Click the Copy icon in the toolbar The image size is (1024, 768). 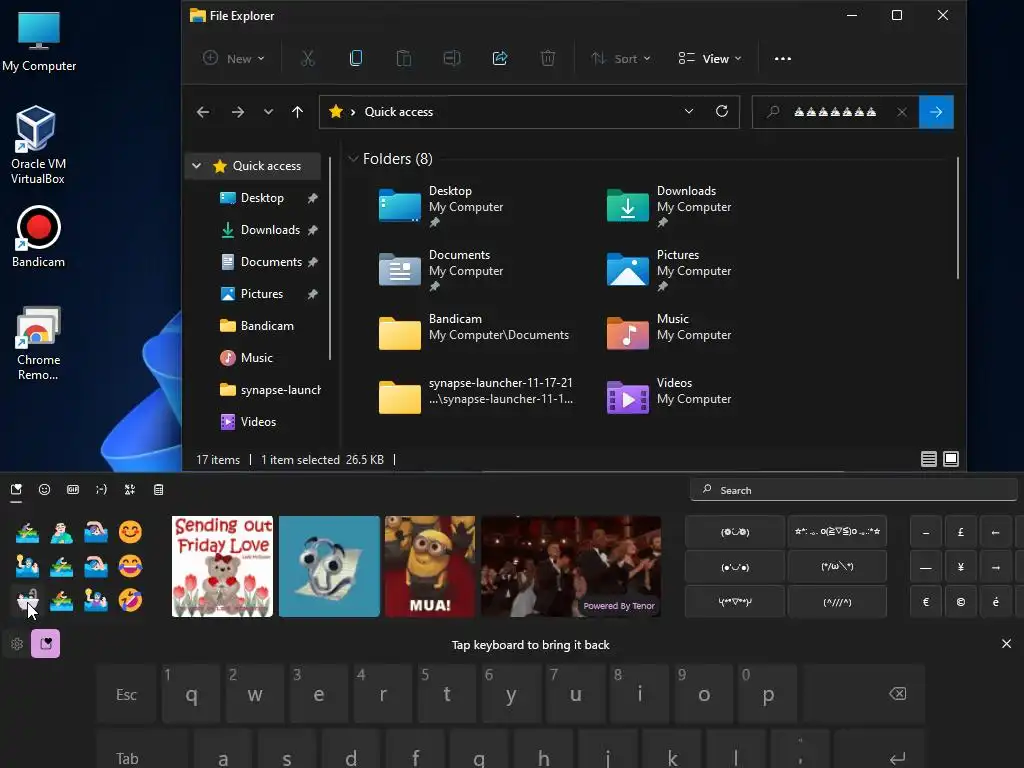pos(356,59)
